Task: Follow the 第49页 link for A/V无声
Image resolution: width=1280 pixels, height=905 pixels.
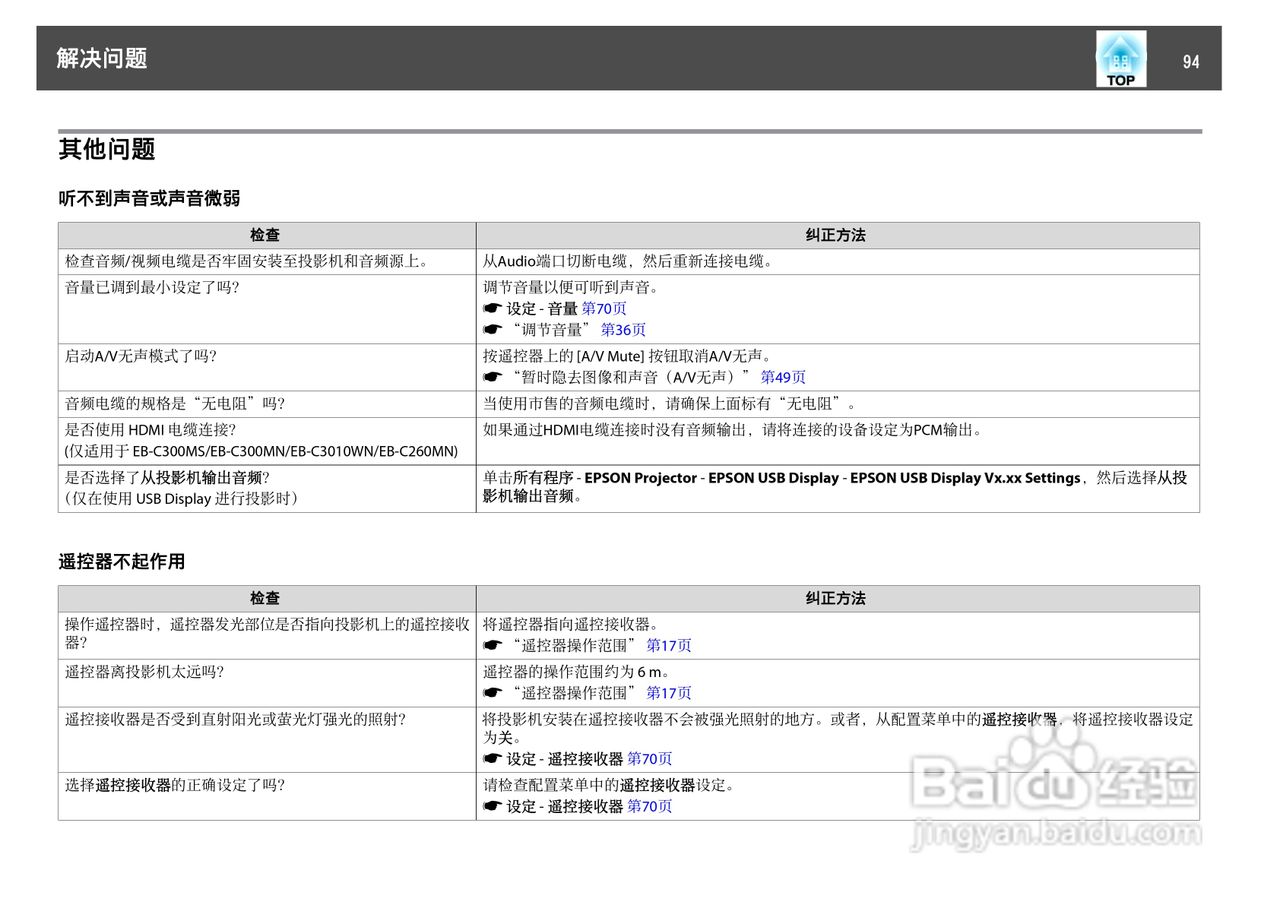Action: (x=783, y=378)
